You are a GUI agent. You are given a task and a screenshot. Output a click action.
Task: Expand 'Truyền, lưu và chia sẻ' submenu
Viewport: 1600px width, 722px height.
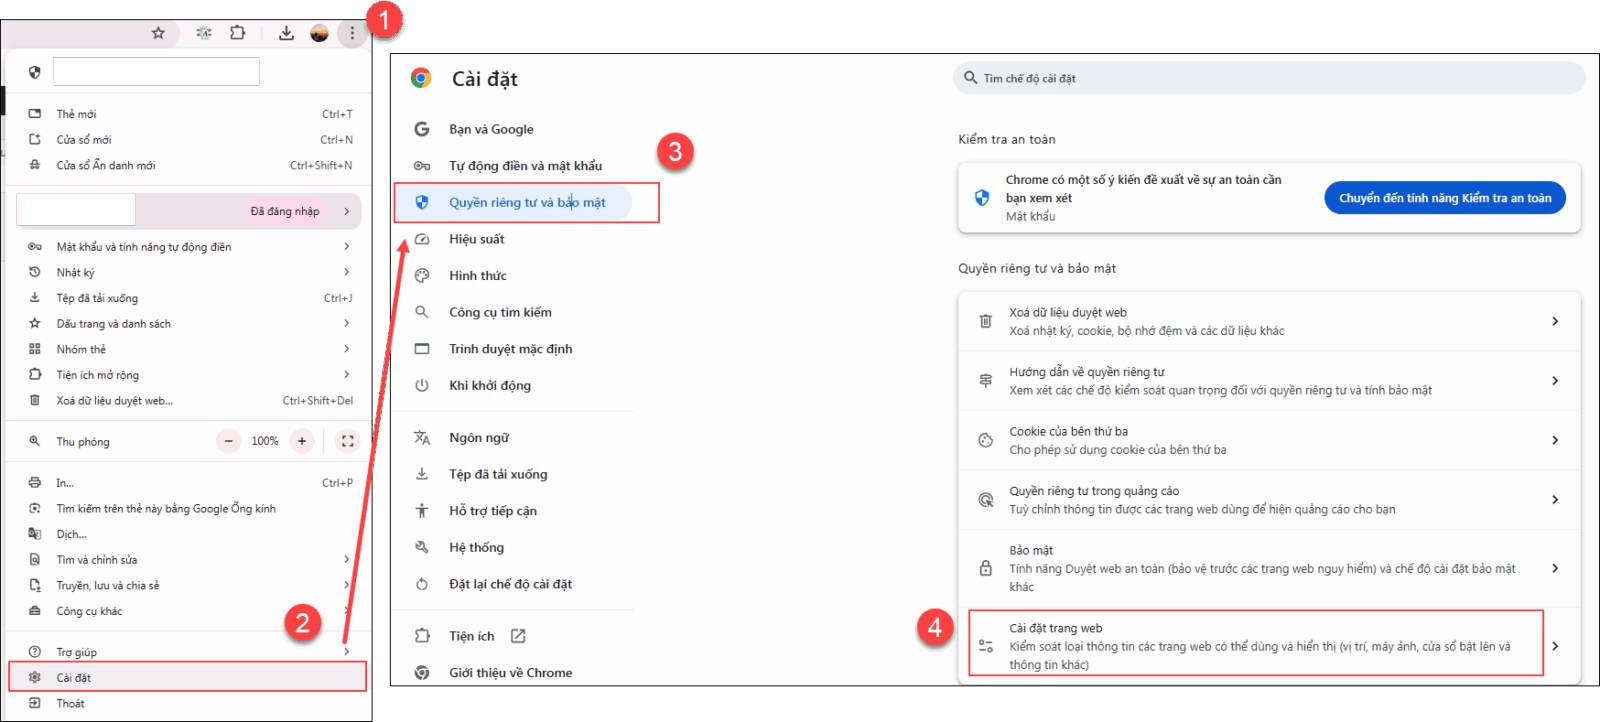click(x=190, y=586)
